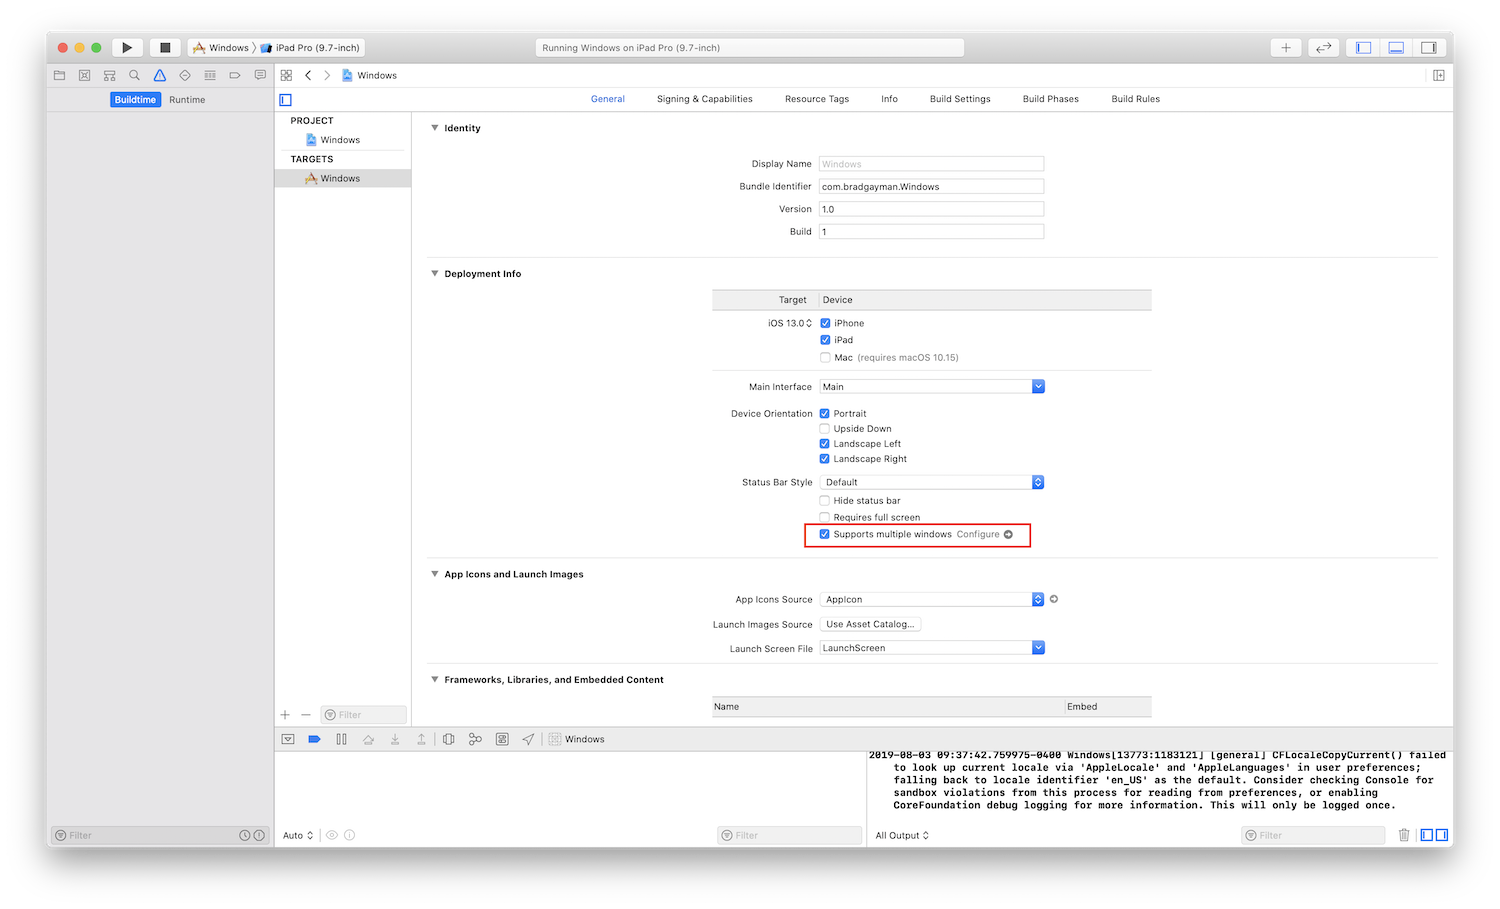Viewport: 1500px width, 909px height.
Task: Hide the Navigator panel
Action: tap(1363, 47)
